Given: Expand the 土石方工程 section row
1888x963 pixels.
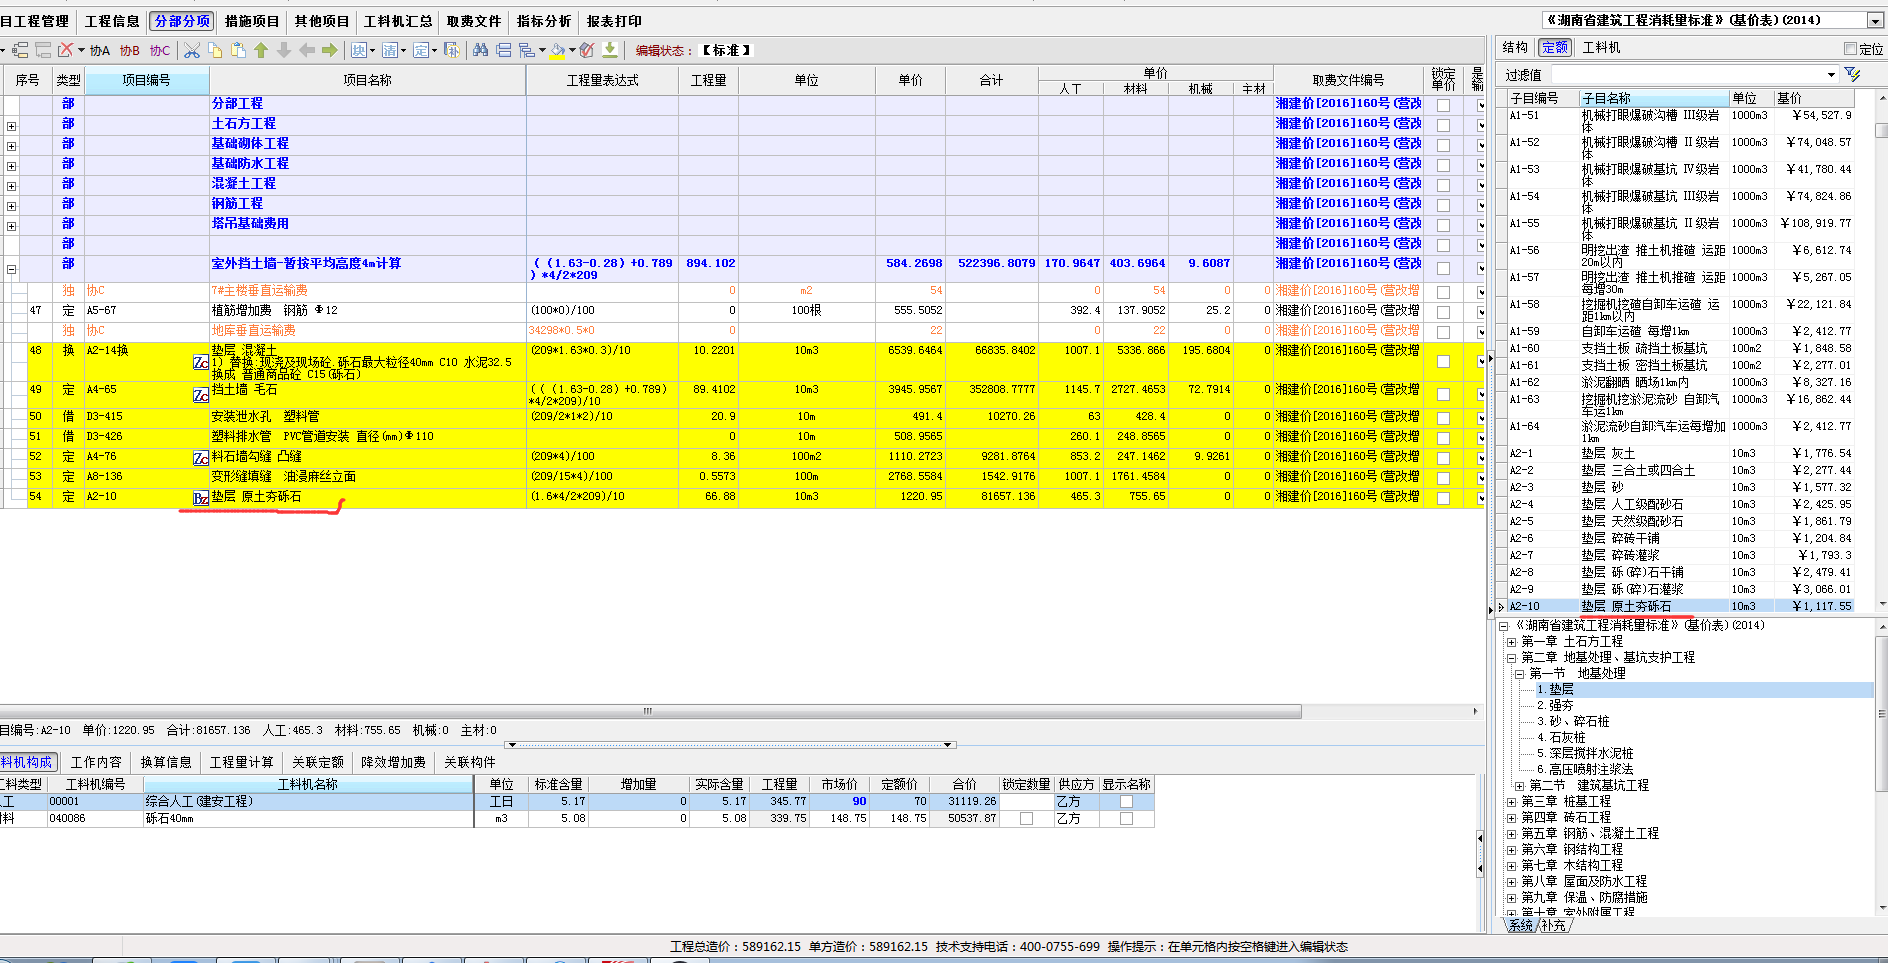Looking at the screenshot, I should (11, 126).
